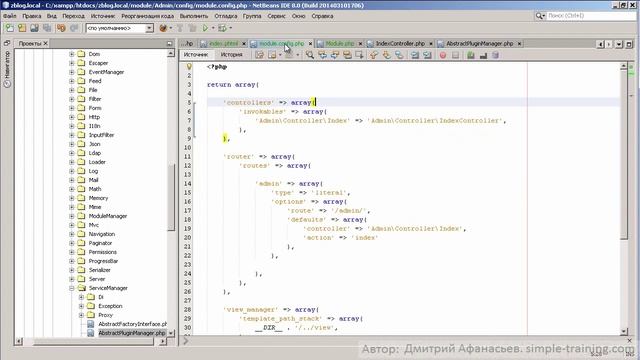Click the Next Bookmark icon

387,55
